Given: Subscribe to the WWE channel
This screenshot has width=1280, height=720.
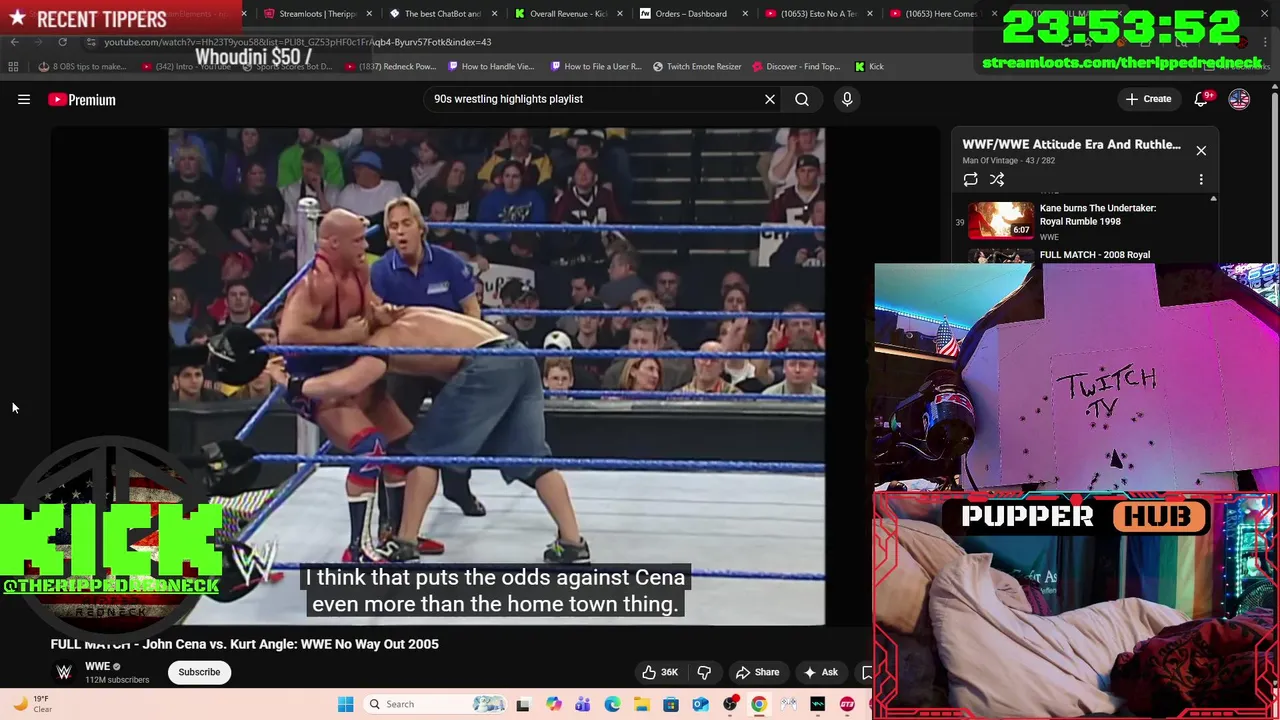Looking at the screenshot, I should pos(199,672).
